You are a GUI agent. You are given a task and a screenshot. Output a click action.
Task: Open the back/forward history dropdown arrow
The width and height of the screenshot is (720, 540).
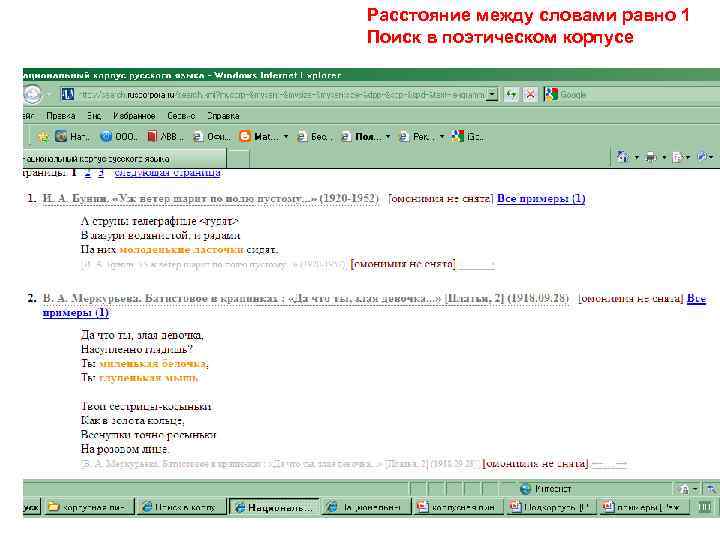click(x=48, y=95)
